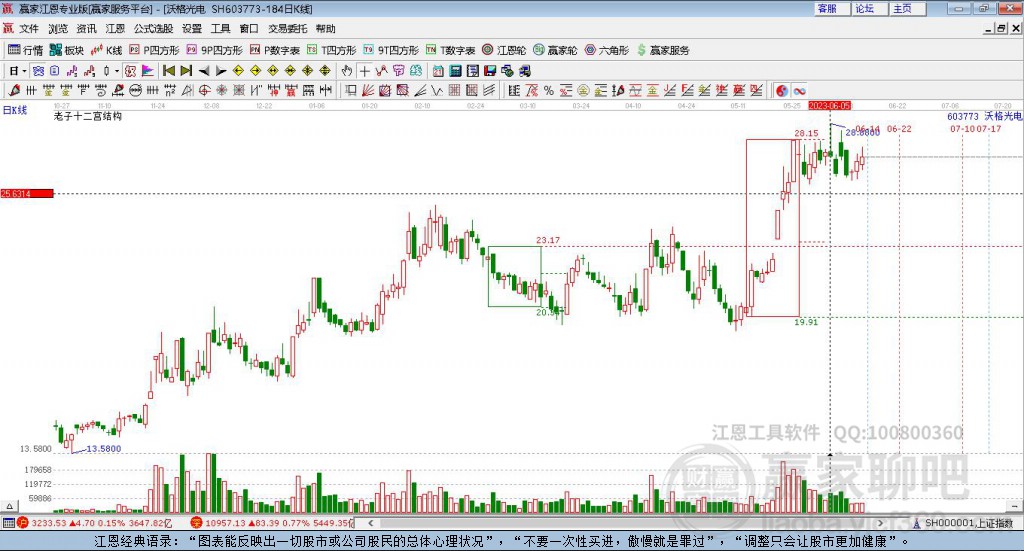This screenshot has height=551, width=1024.
Task: Open the calculator icon
Action: [455, 71]
